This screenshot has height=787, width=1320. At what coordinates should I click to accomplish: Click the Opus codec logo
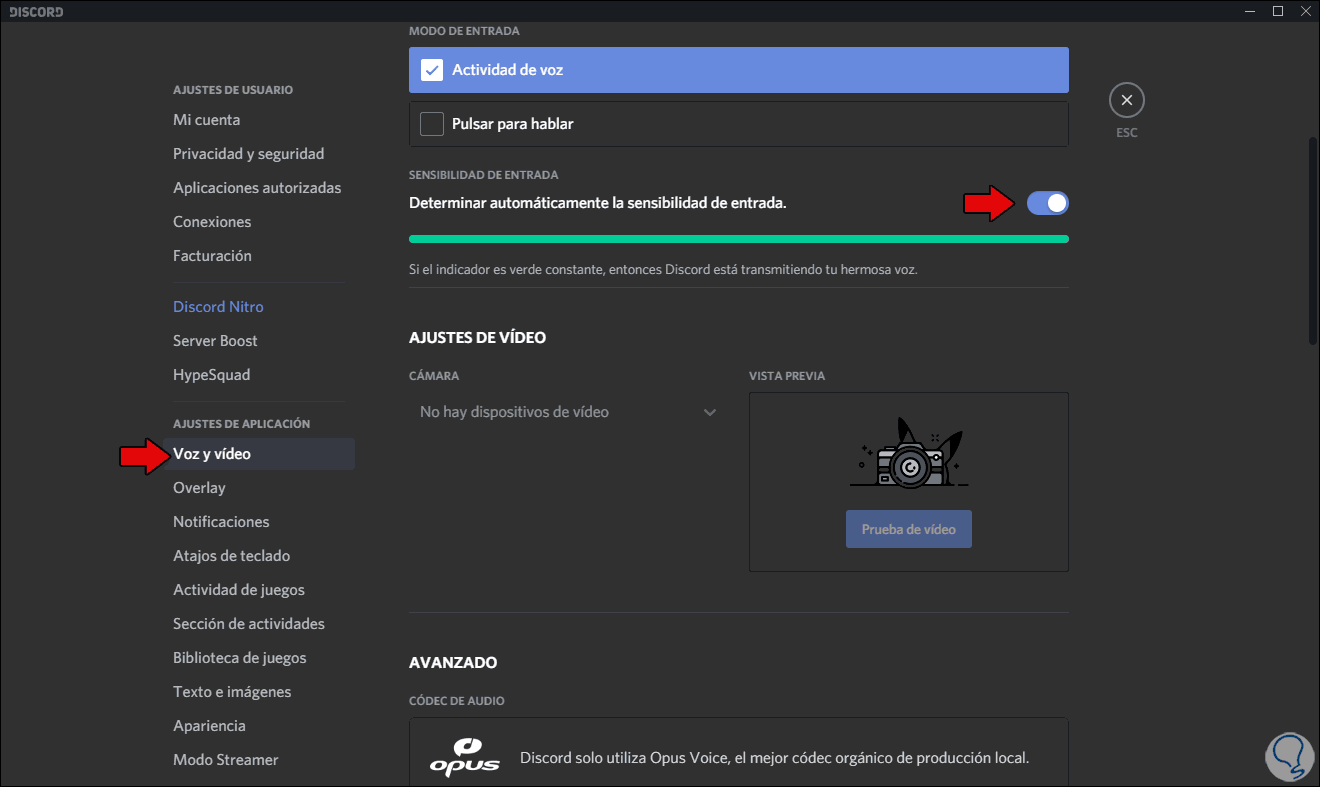tap(465, 757)
